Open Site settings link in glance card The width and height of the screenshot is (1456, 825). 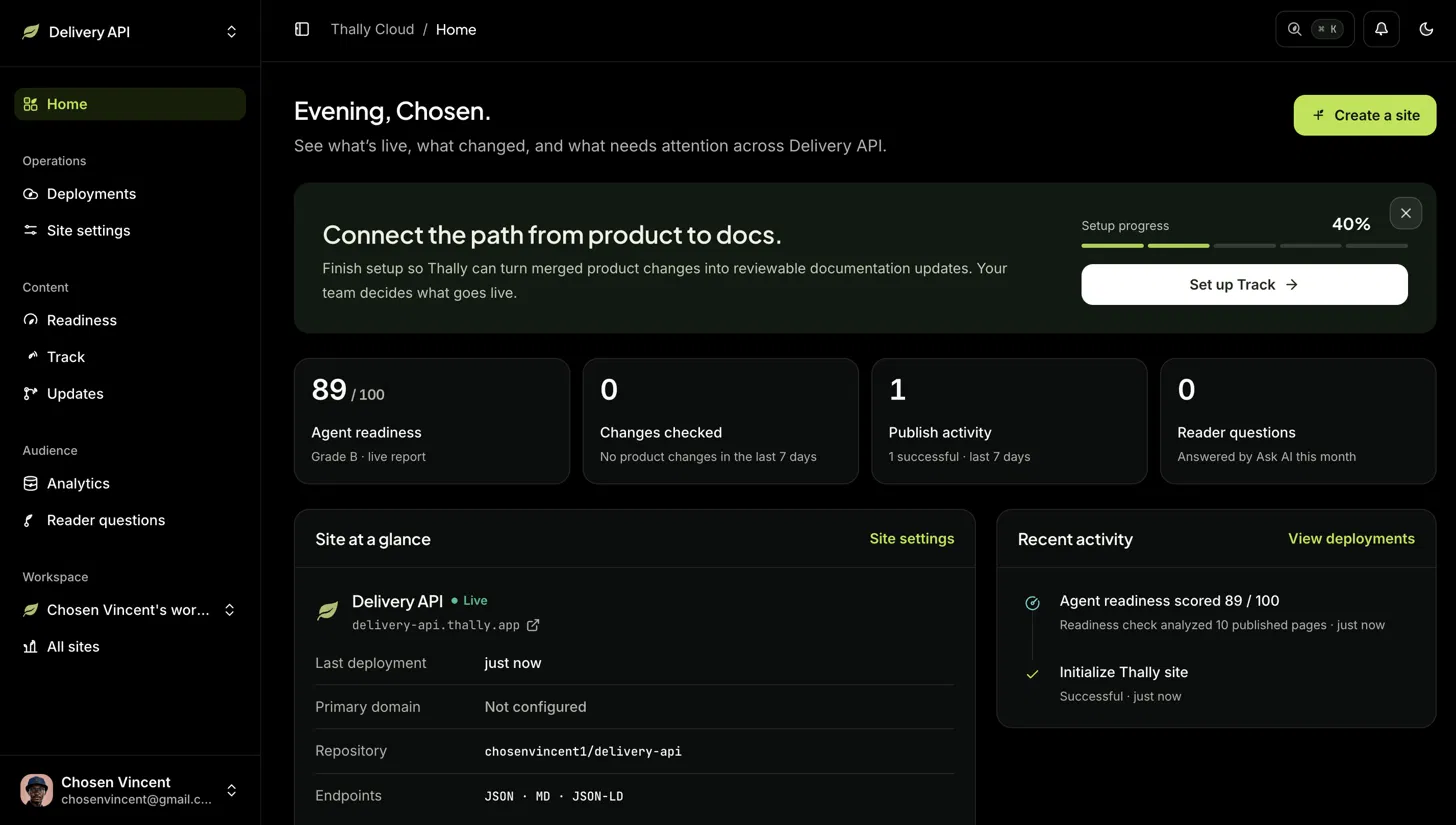pyautogui.click(x=911, y=539)
